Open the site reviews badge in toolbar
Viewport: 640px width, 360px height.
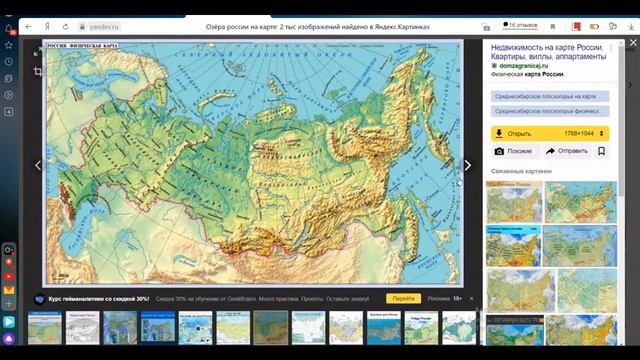[x=520, y=25]
